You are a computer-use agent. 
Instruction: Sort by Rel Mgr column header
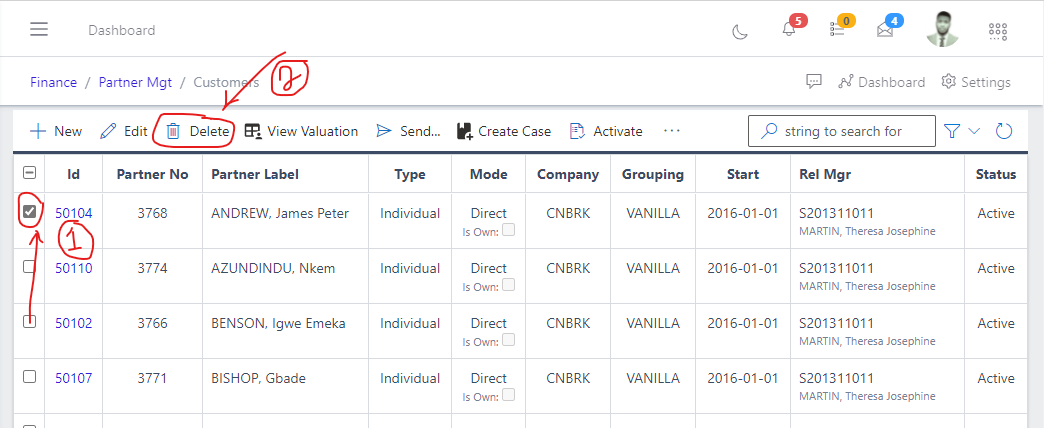pos(825,174)
